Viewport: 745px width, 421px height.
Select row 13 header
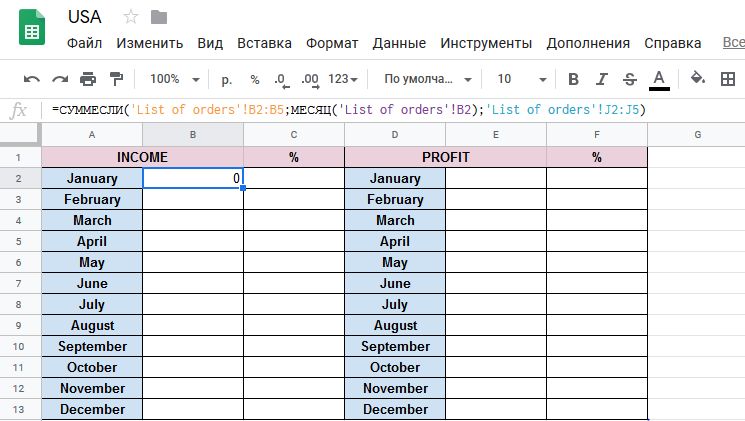pyautogui.click(x=19, y=410)
